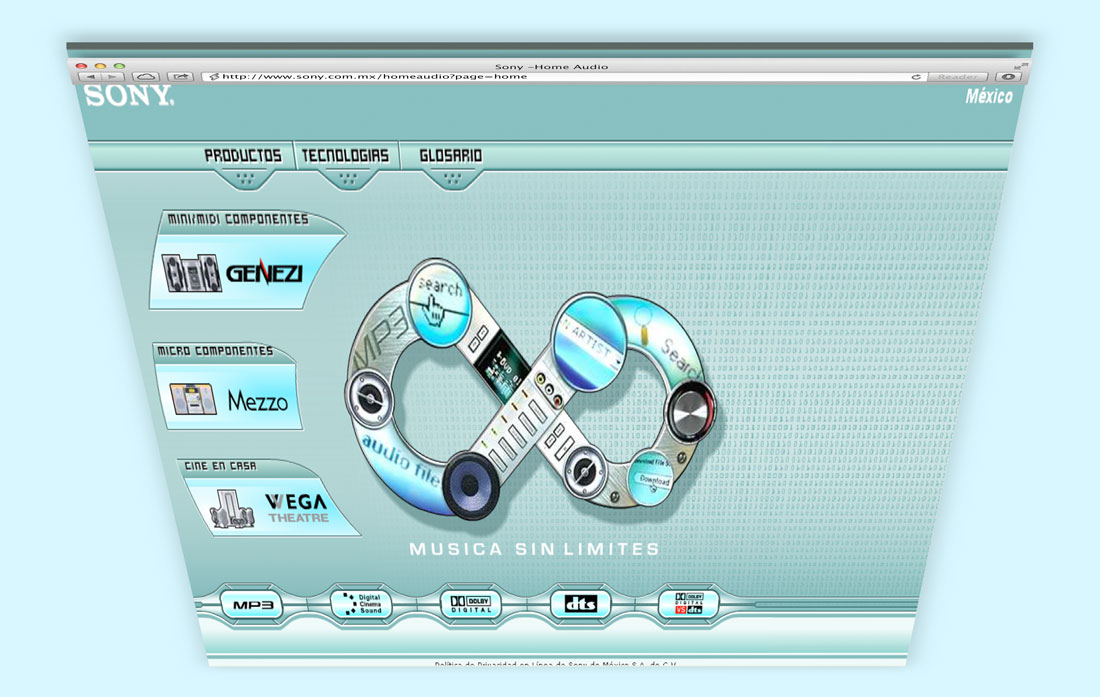Screen dimensions: 1100x697
Task: Click the Download bubble on right loop
Action: pyautogui.click(x=652, y=478)
